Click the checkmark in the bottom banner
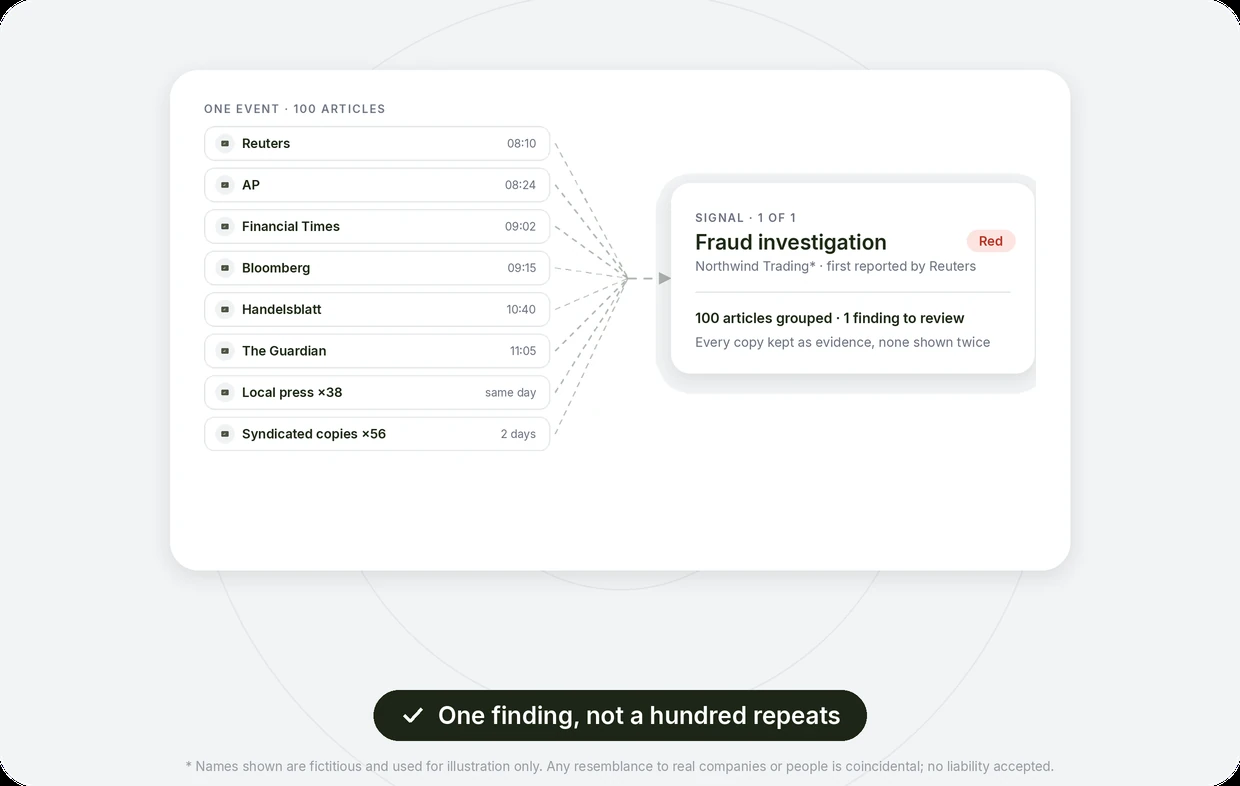Screen dimensions: 1240x786 [x=412, y=716]
